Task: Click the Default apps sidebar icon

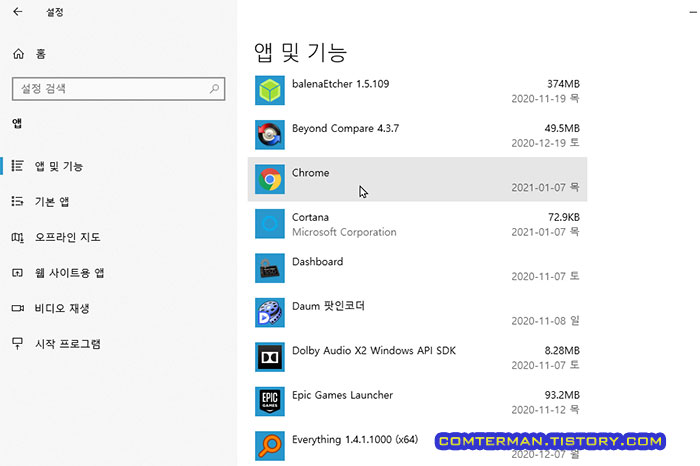Action: [x=17, y=201]
